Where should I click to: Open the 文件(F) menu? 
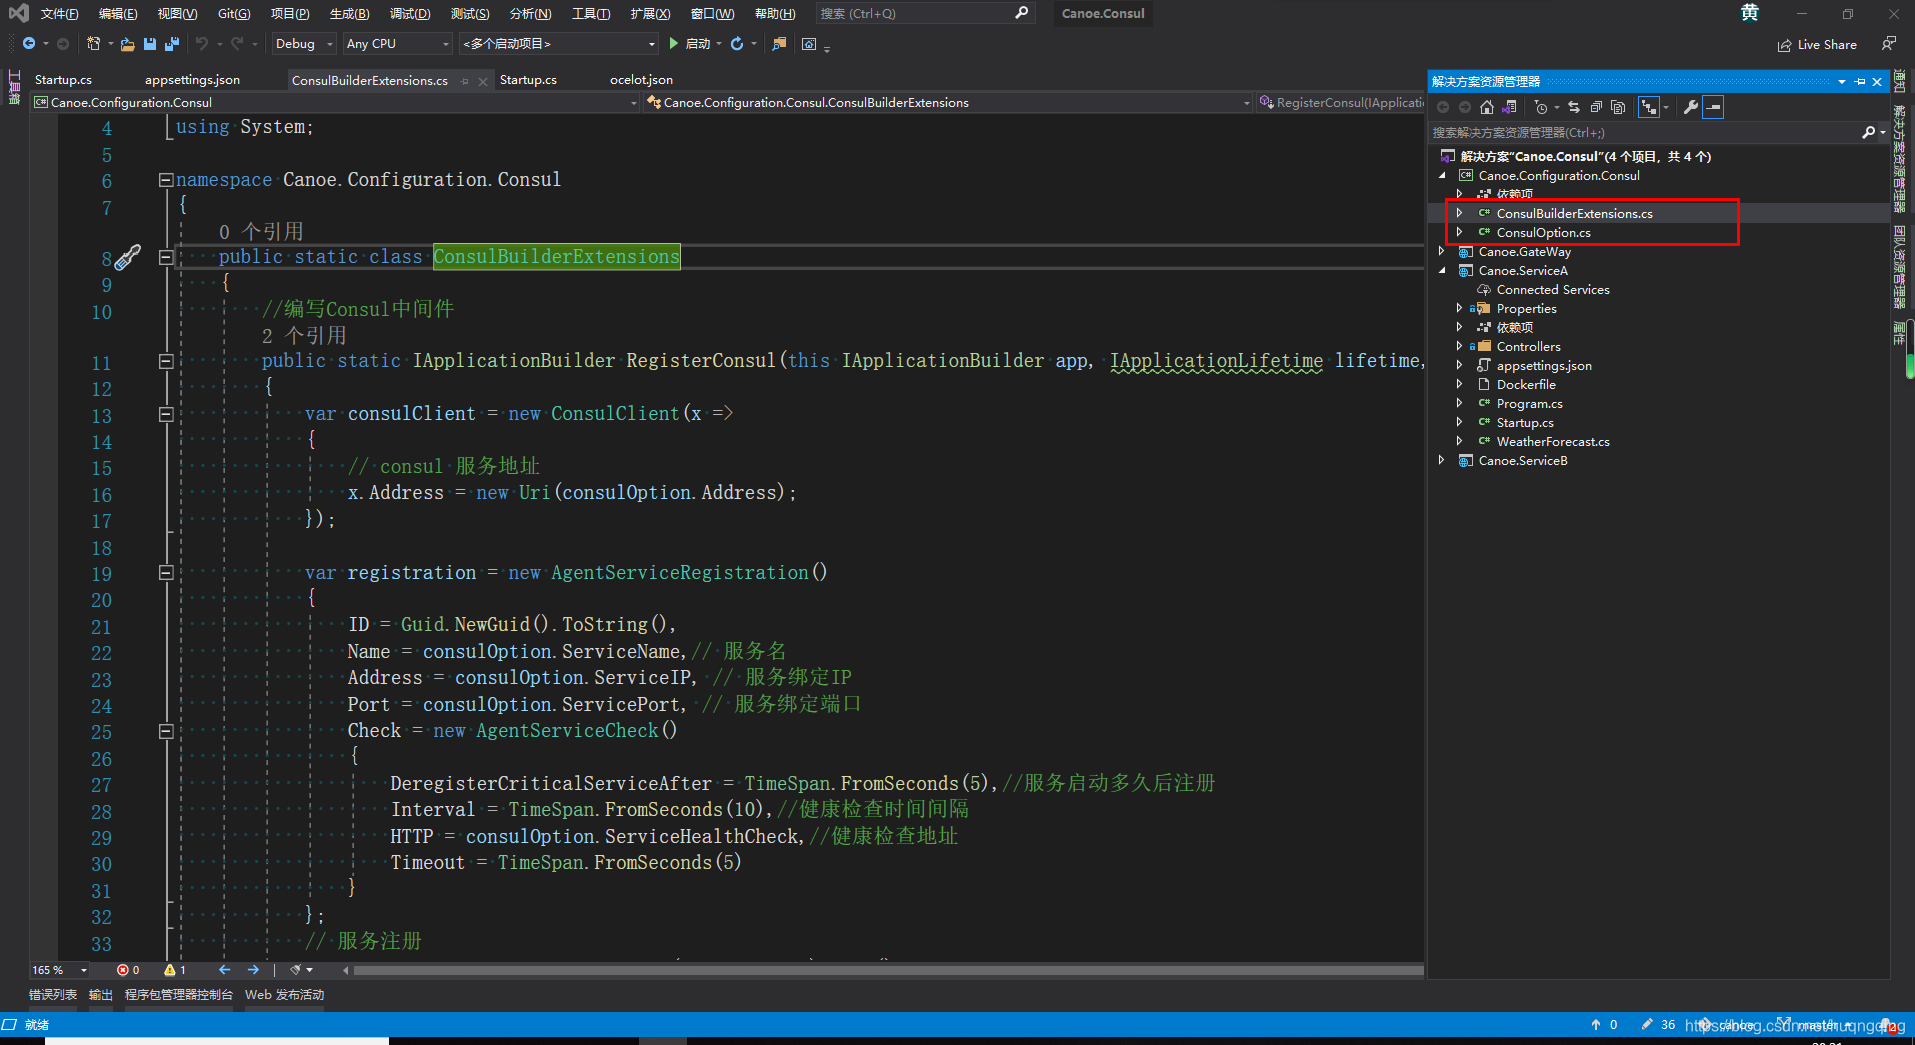coord(59,14)
